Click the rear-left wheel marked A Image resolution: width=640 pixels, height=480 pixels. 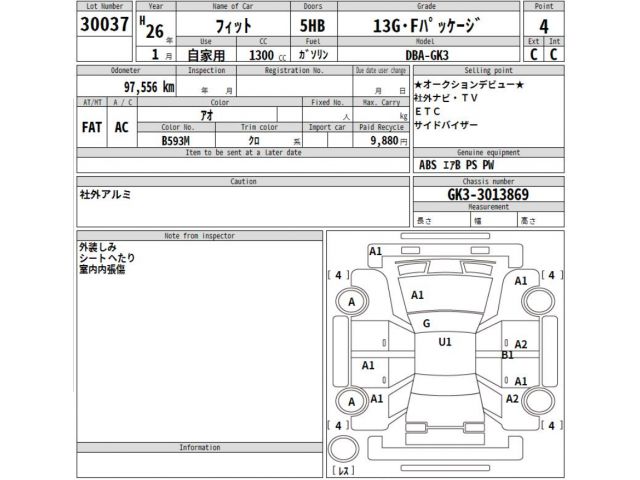pos(351,402)
